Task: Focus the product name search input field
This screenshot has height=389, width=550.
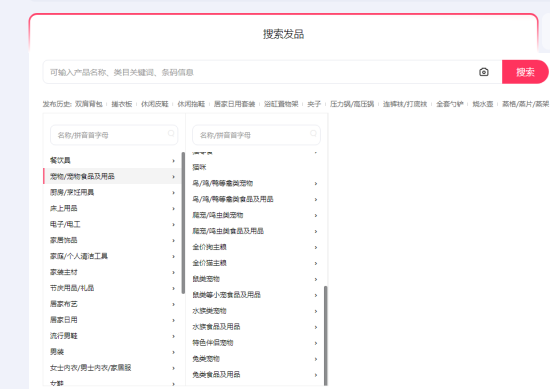Action: click(x=260, y=72)
